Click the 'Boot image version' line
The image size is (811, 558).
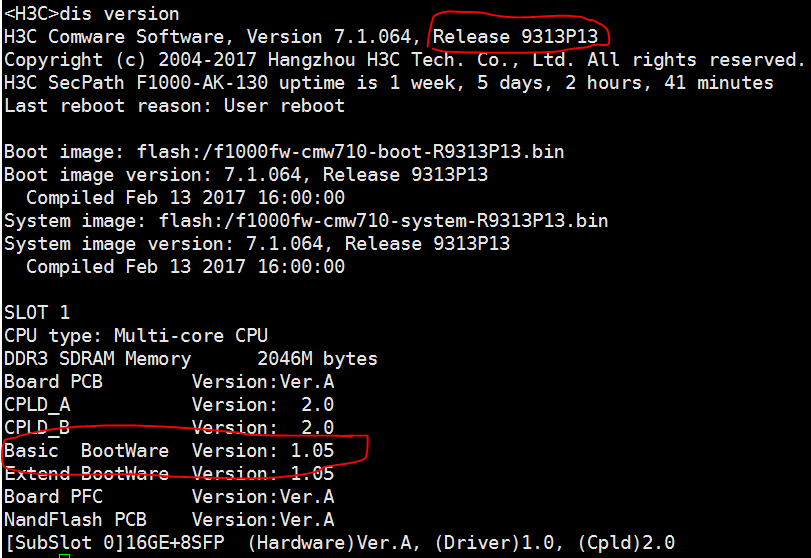[x=246, y=175]
